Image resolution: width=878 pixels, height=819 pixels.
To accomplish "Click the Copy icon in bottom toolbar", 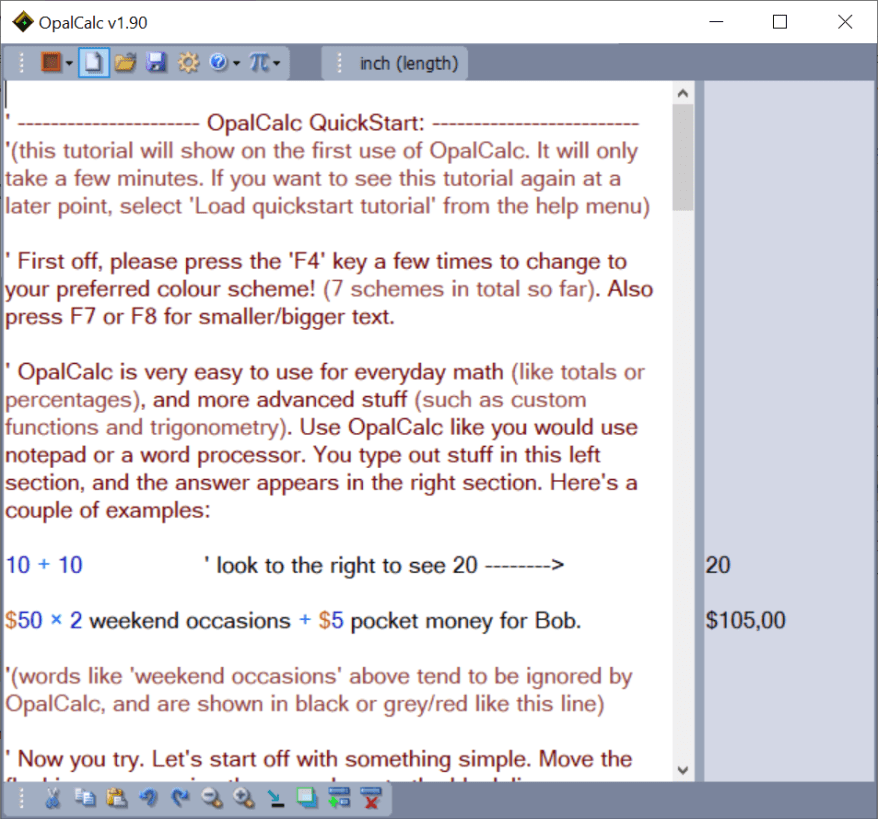I will (x=85, y=798).
